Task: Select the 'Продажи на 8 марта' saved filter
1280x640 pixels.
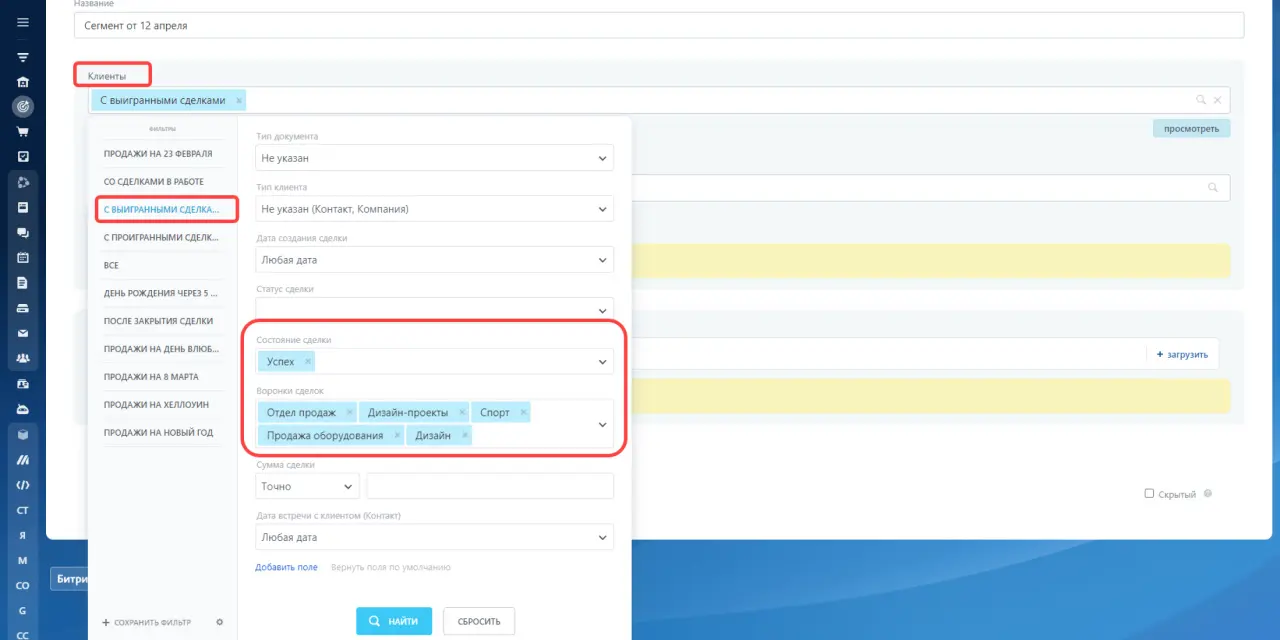Action: point(151,377)
